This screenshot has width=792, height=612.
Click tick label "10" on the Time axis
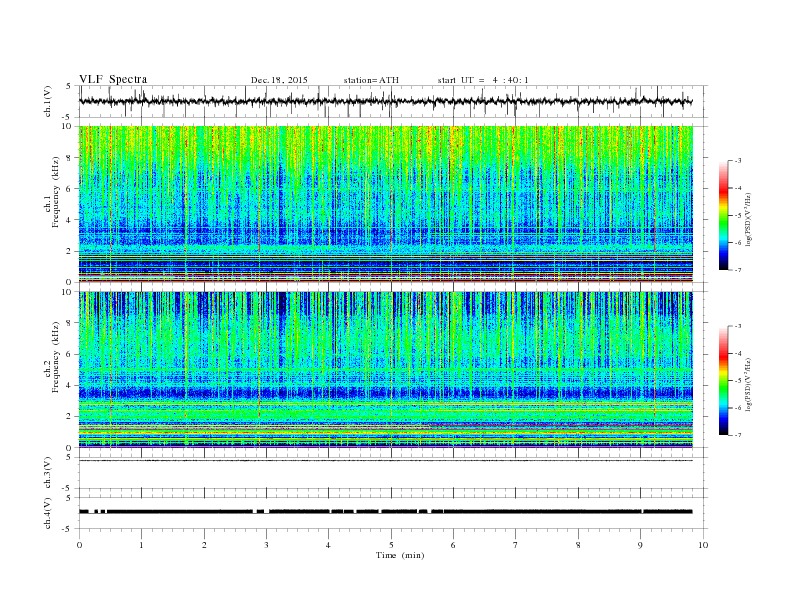pos(703,545)
